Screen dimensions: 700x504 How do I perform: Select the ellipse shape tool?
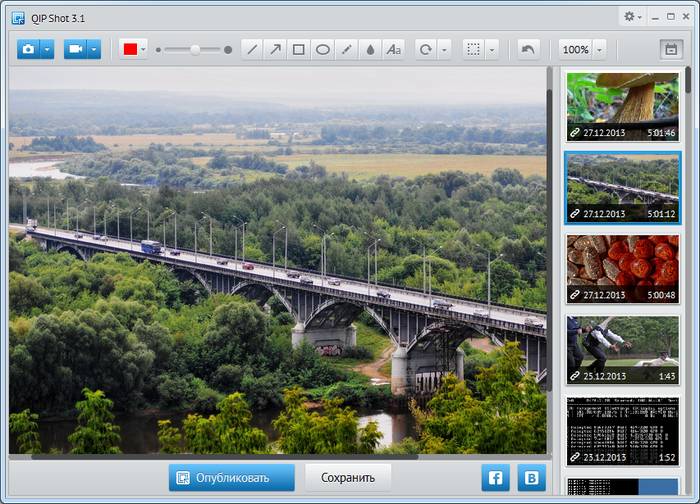coord(323,49)
